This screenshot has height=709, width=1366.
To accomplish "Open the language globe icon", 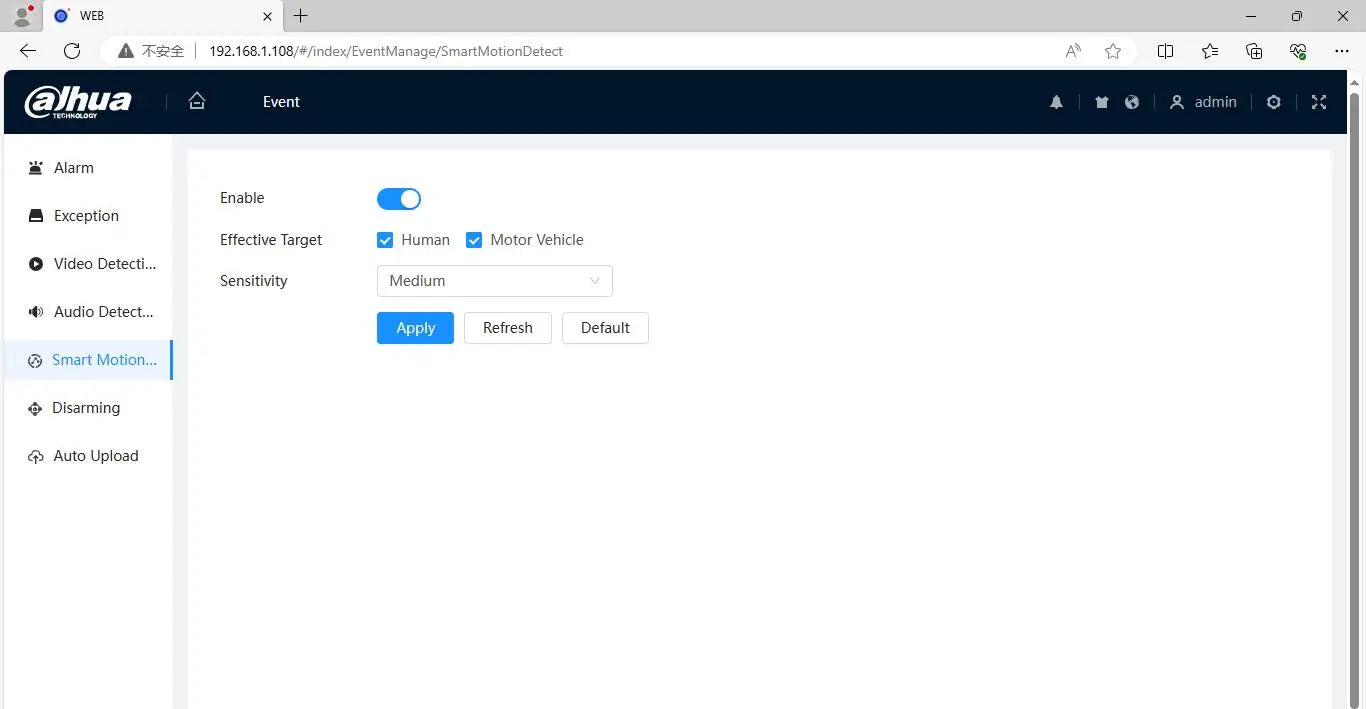I will coord(1132,102).
